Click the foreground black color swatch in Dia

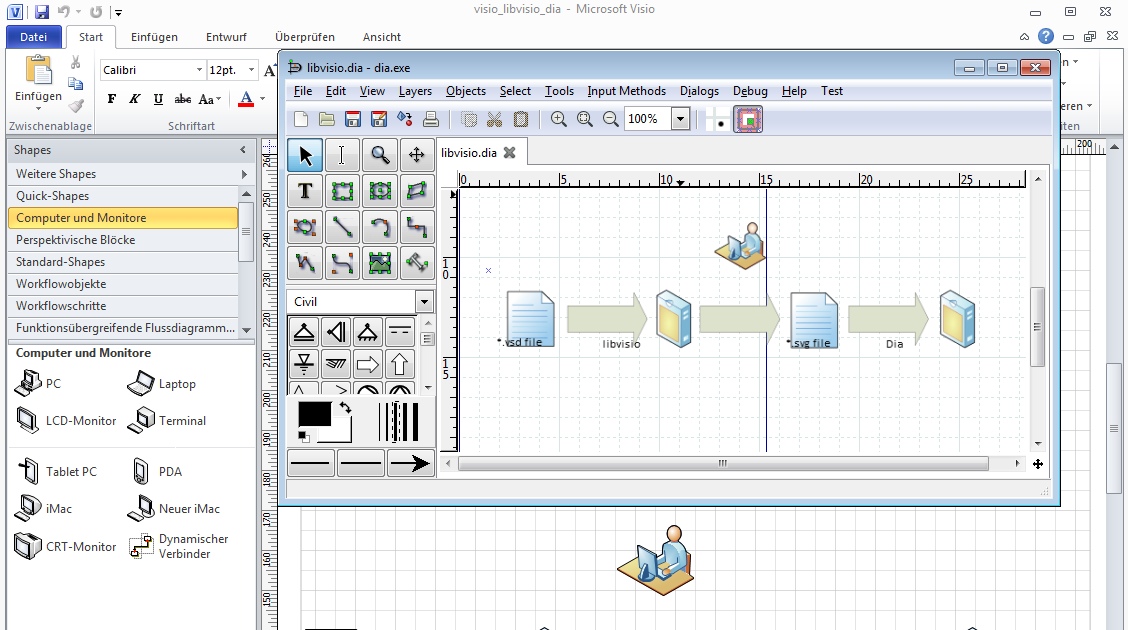click(x=314, y=415)
